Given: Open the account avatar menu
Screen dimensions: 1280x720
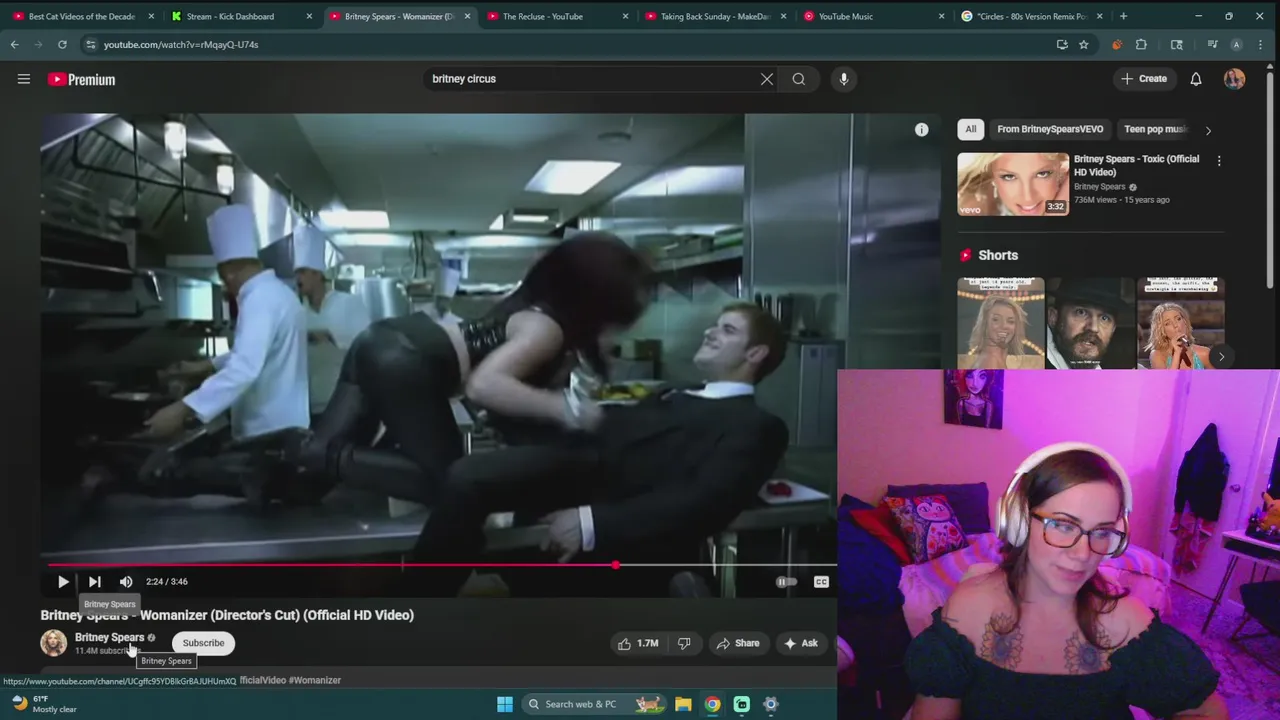Looking at the screenshot, I should [x=1234, y=79].
